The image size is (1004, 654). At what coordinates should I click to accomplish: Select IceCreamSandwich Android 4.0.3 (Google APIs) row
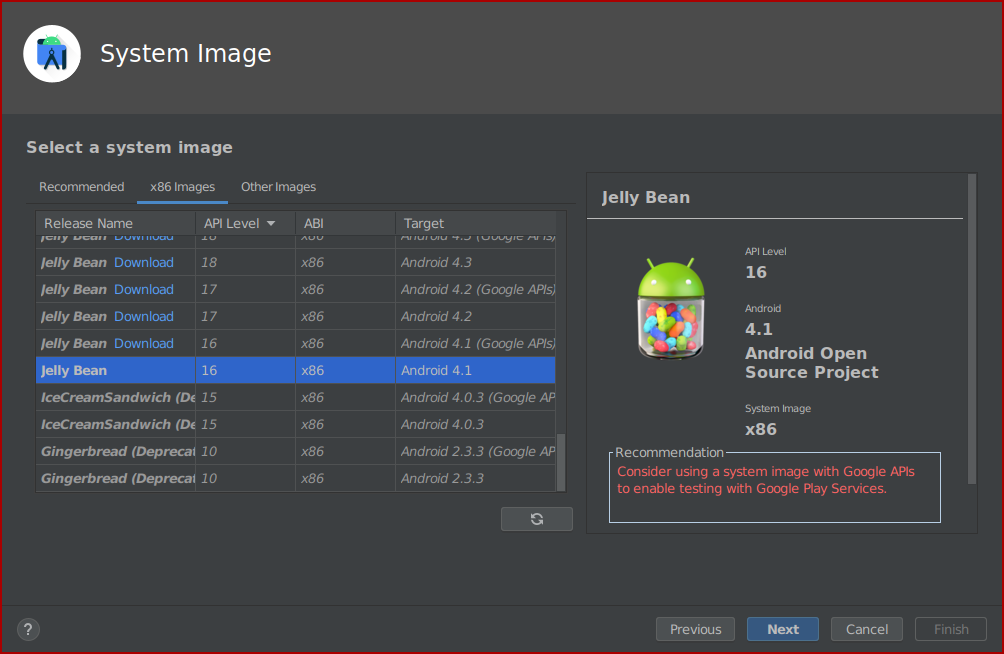[x=296, y=397]
